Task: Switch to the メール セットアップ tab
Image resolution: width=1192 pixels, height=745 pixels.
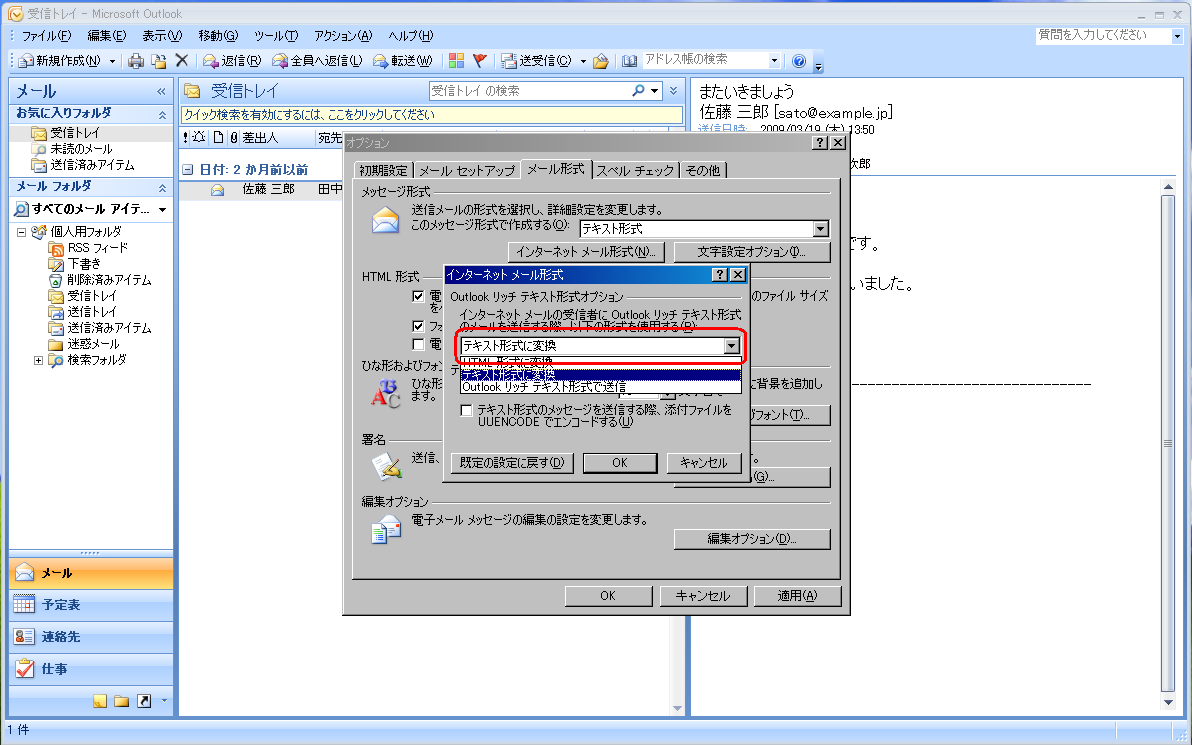Action: click(467, 171)
